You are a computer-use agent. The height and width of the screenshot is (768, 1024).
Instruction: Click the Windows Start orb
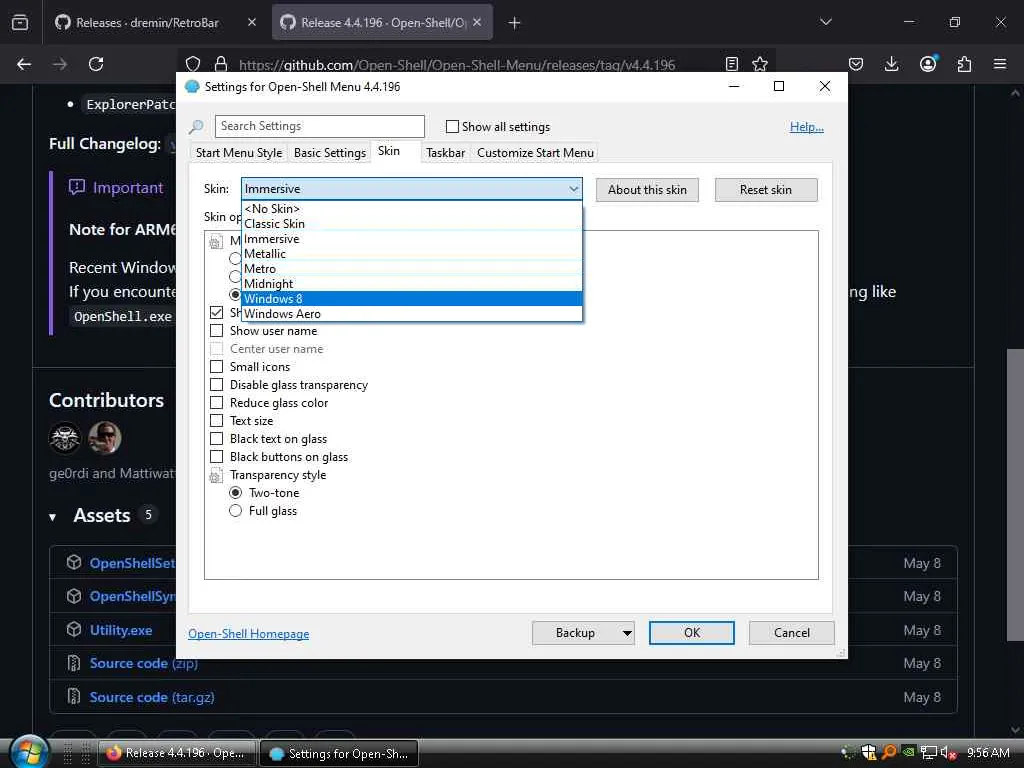click(x=28, y=752)
